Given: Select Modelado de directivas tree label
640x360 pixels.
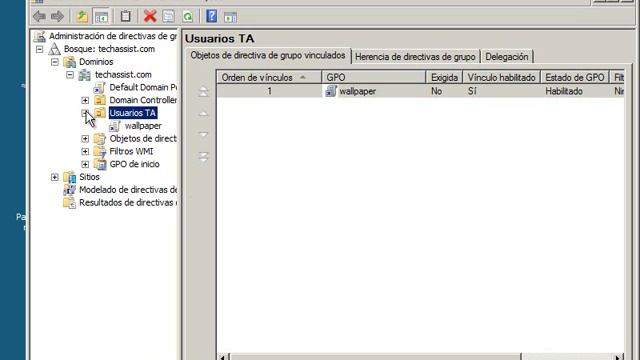Looking at the screenshot, I should pyautogui.click(x=128, y=190).
